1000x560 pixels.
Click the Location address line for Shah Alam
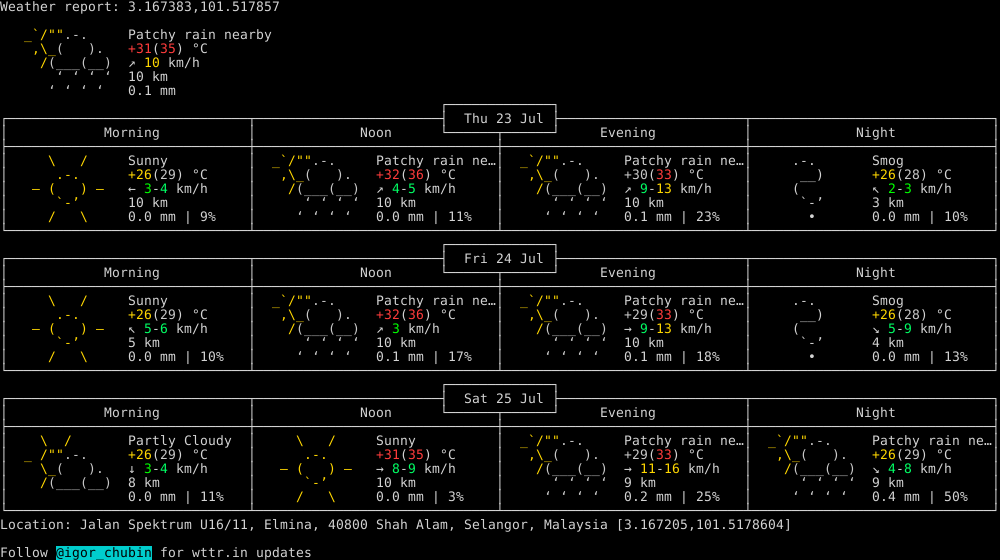(x=395, y=525)
